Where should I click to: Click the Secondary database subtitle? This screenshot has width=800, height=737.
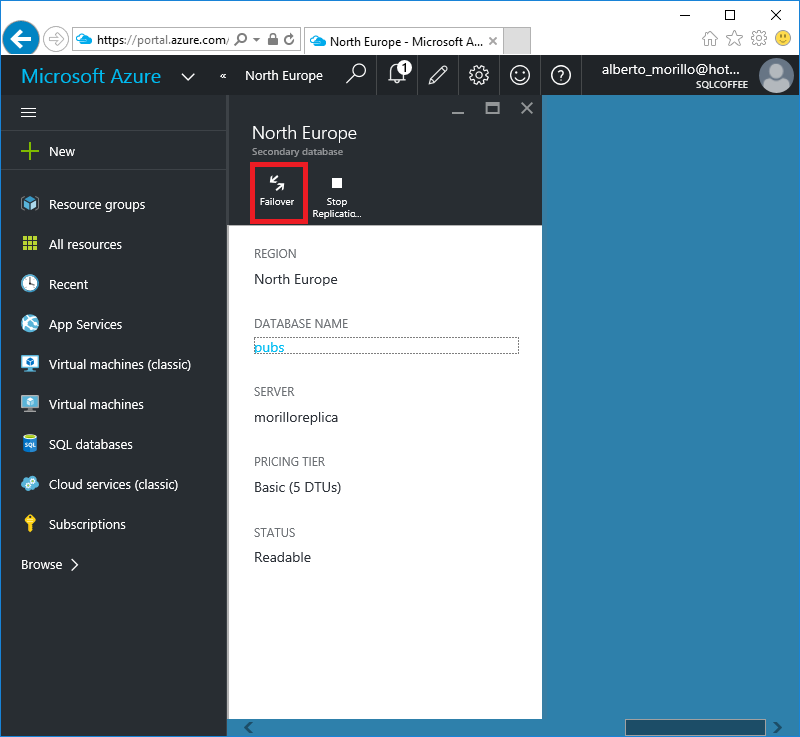pos(297,151)
